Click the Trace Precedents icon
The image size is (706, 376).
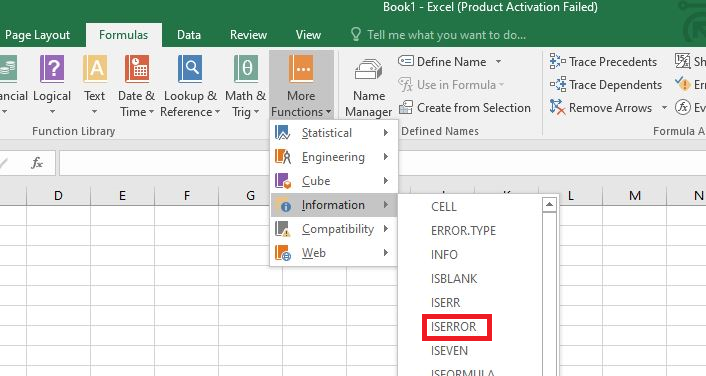[557, 61]
